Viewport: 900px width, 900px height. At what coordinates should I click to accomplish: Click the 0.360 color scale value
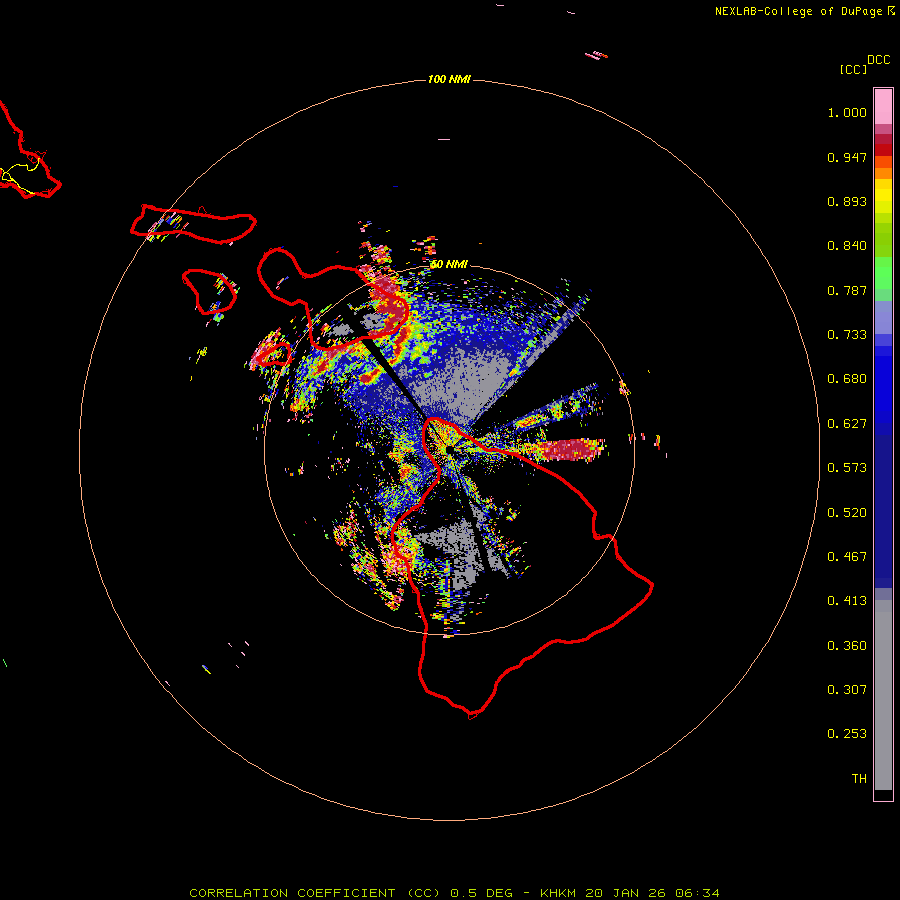[x=847, y=646]
